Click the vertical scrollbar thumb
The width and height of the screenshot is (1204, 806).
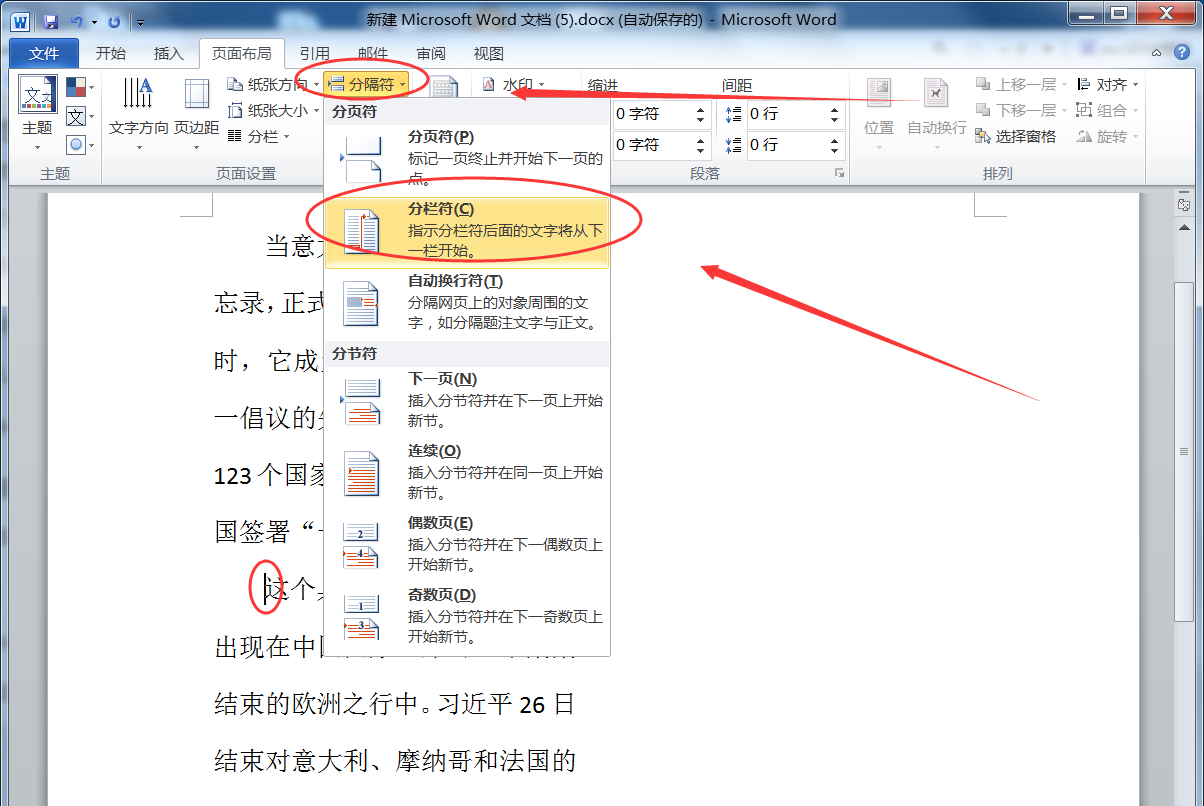[1183, 450]
